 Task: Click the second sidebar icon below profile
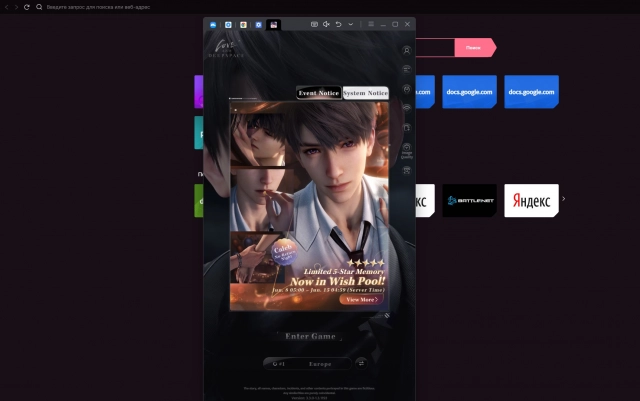pos(407,69)
